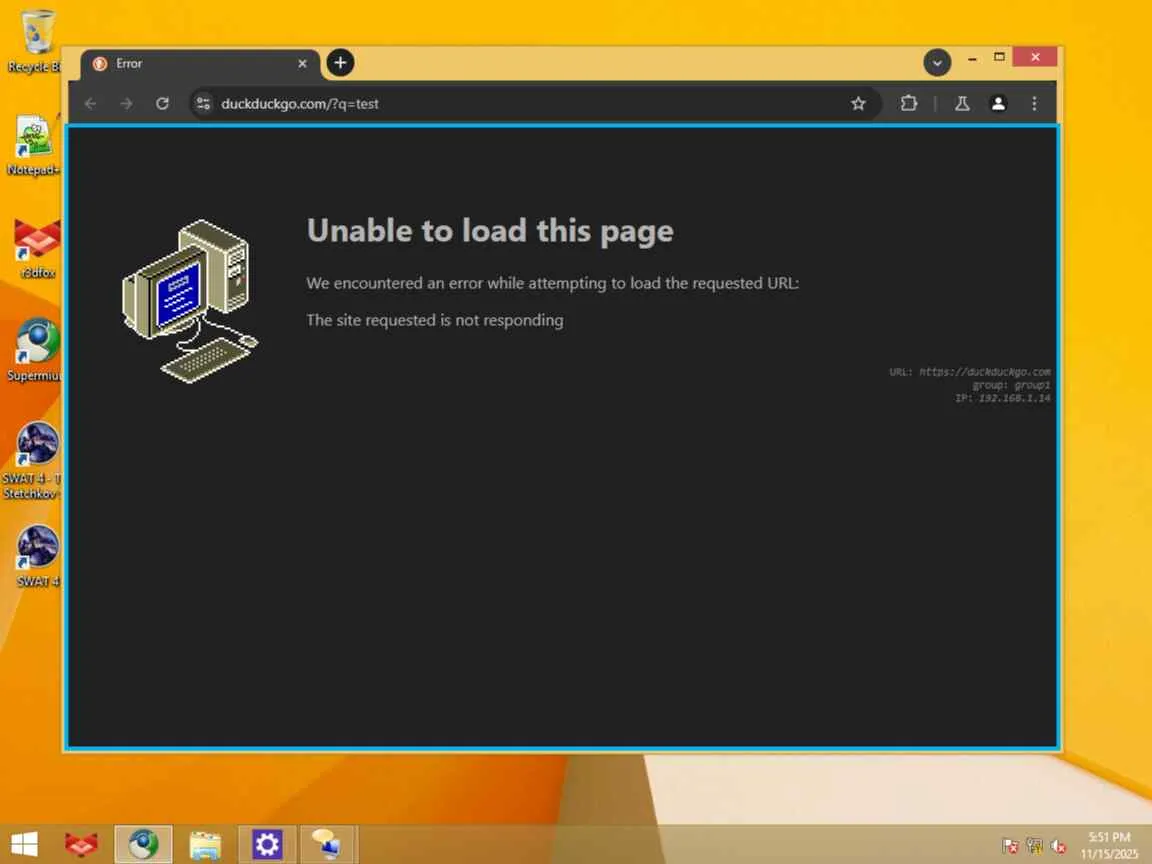Open File Explorer from the taskbar
The height and width of the screenshot is (864, 1152).
(x=205, y=844)
